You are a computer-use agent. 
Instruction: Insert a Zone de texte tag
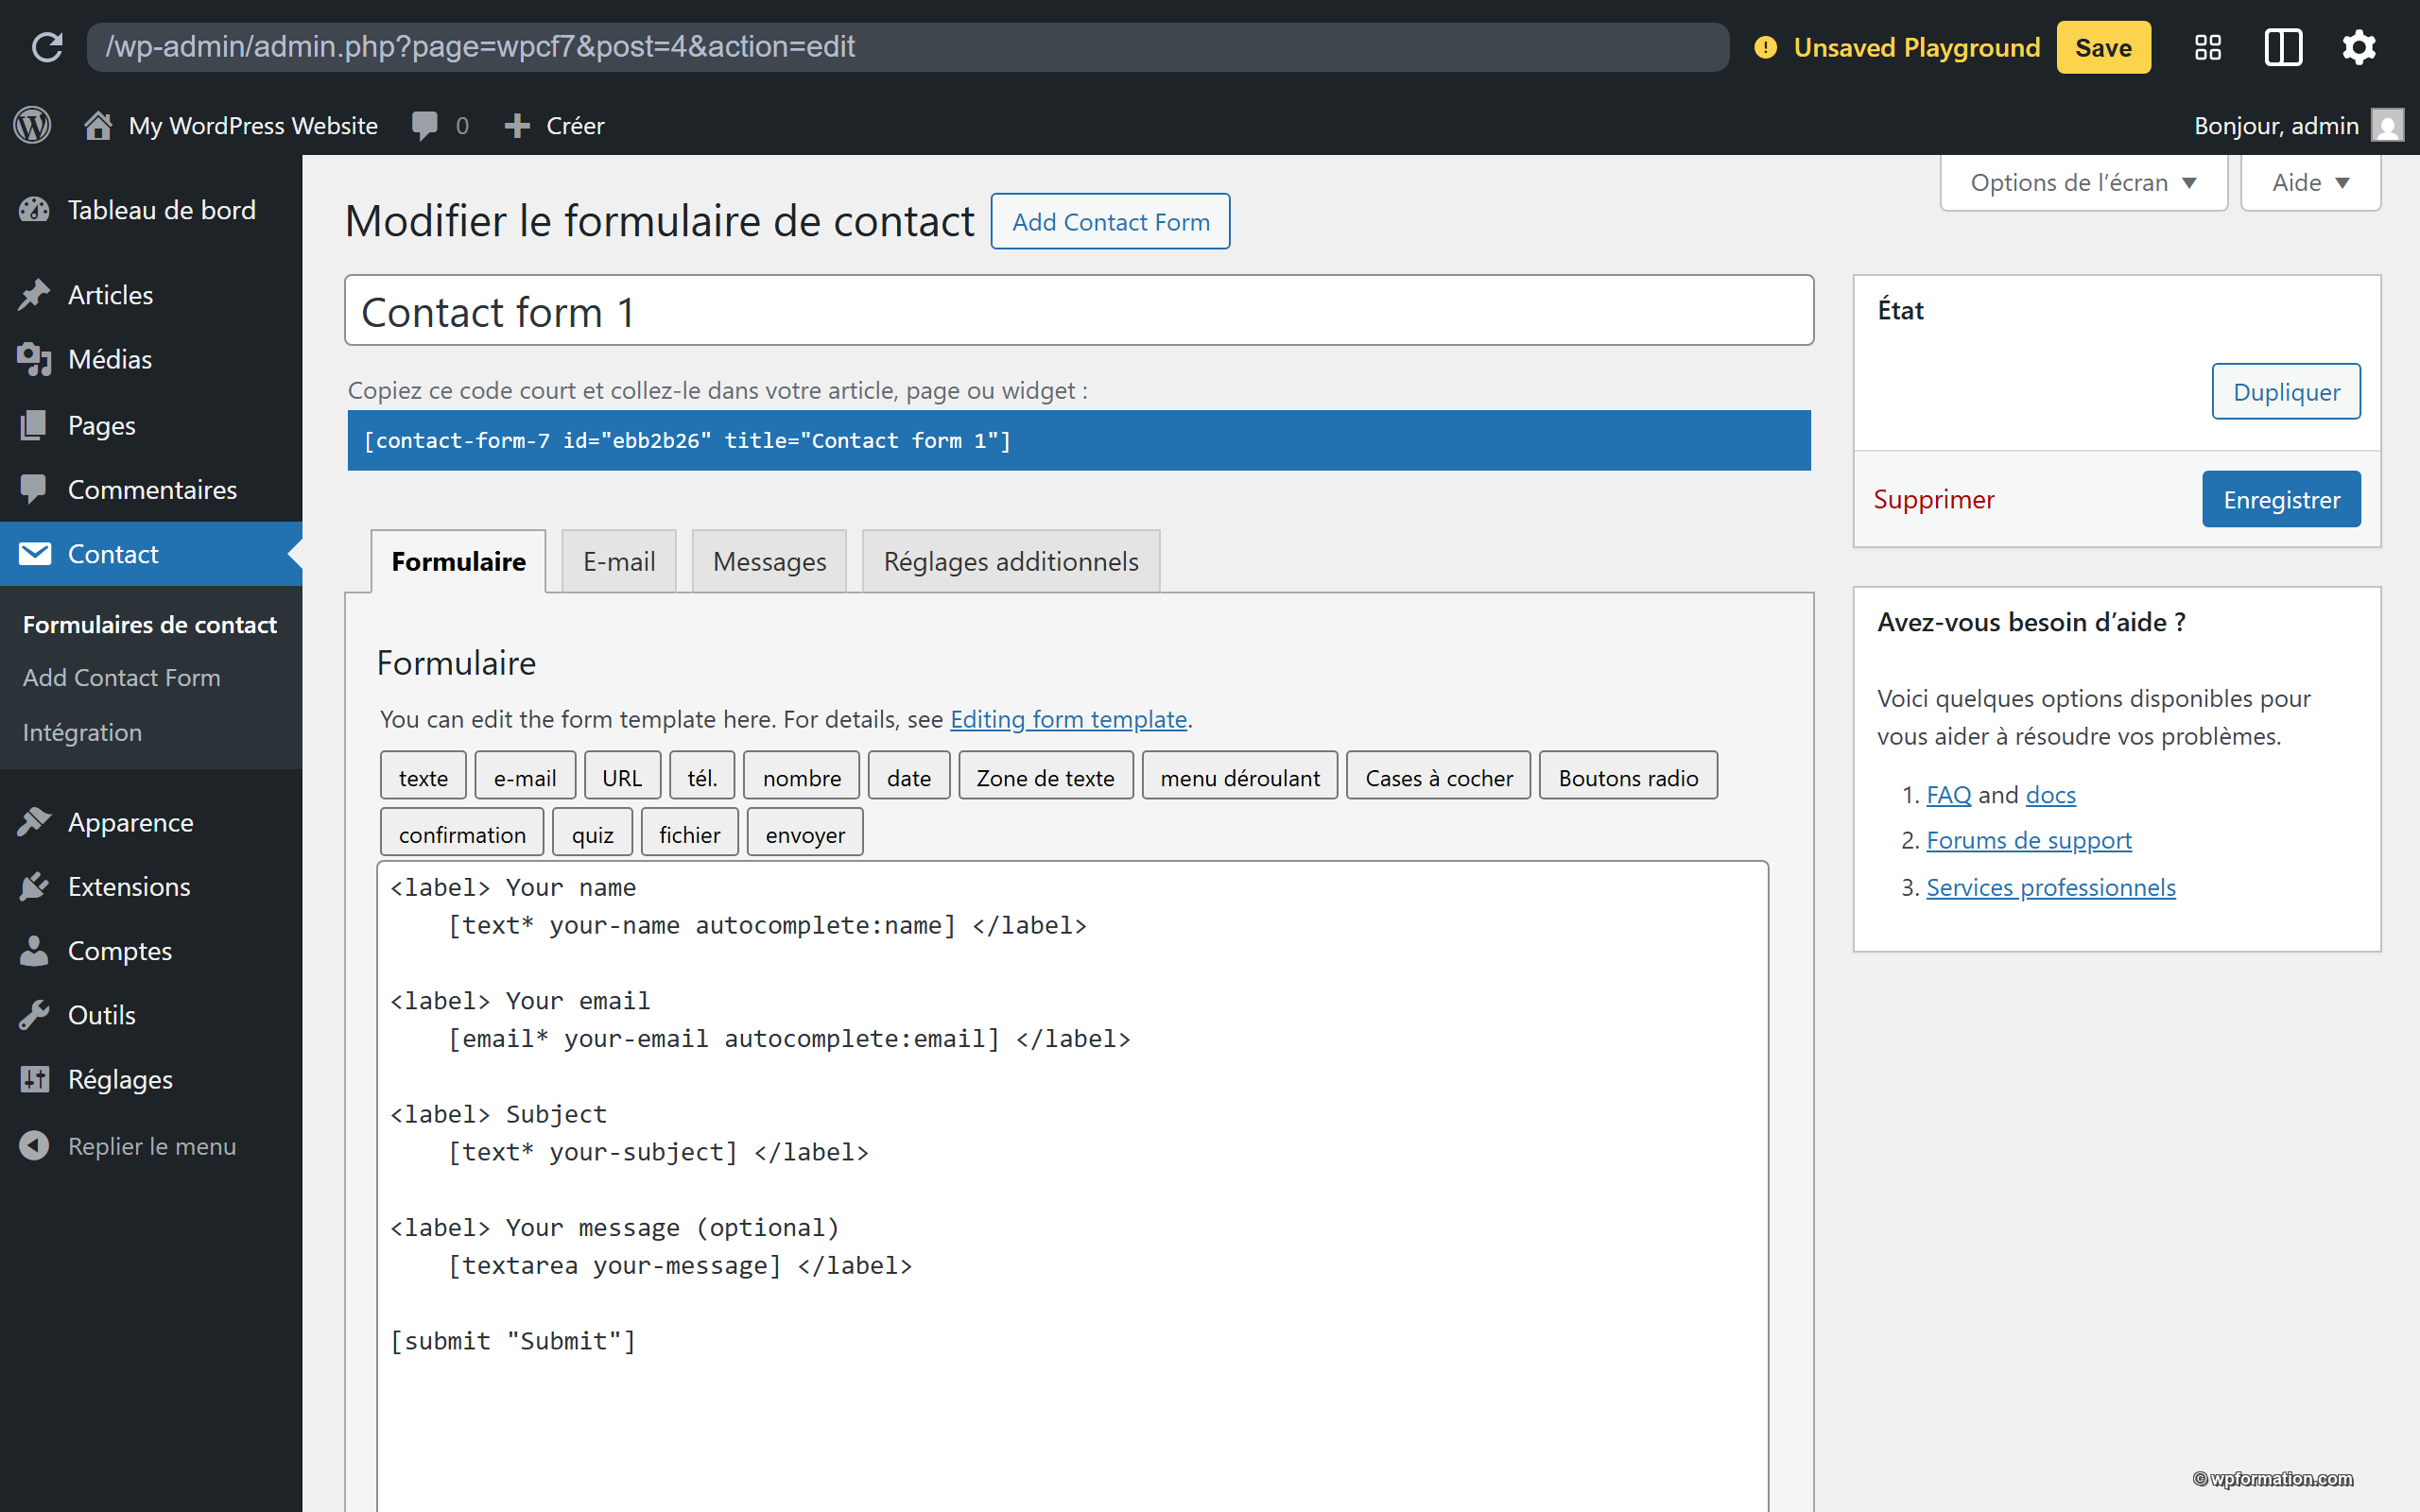pyautogui.click(x=1046, y=777)
